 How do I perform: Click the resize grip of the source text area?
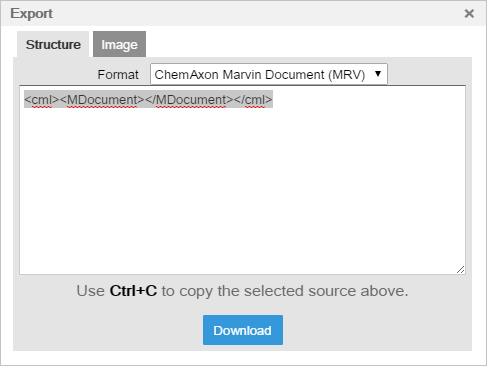[x=460, y=270]
